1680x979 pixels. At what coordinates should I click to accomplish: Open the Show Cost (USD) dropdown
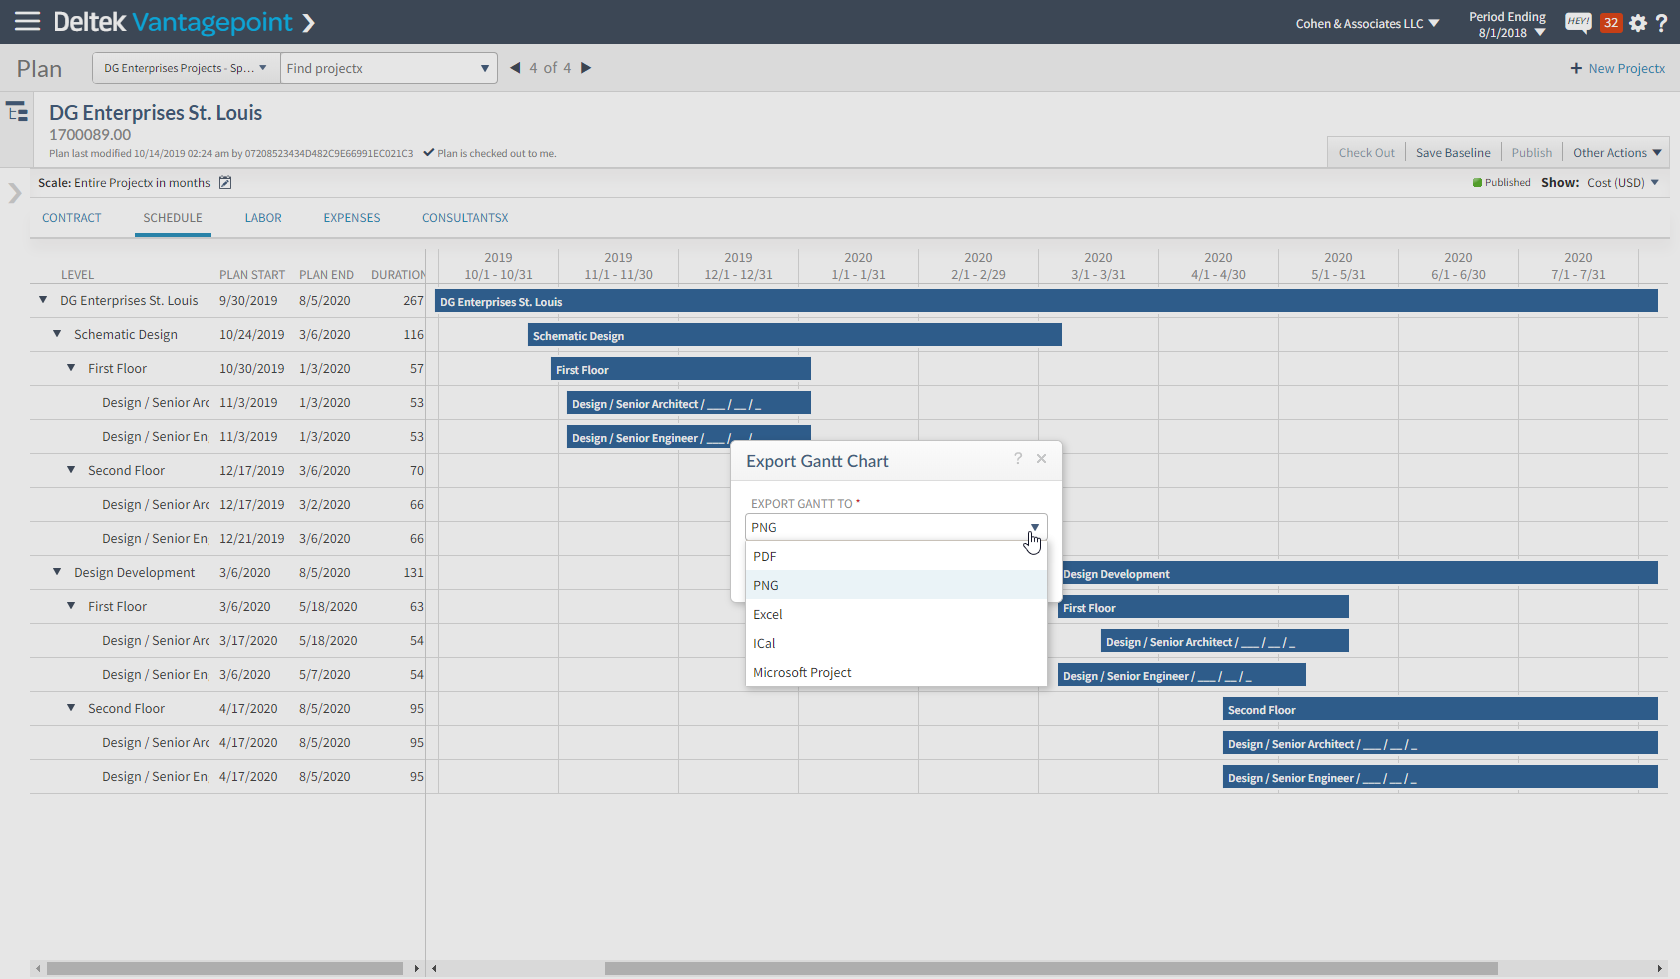(x=1623, y=182)
